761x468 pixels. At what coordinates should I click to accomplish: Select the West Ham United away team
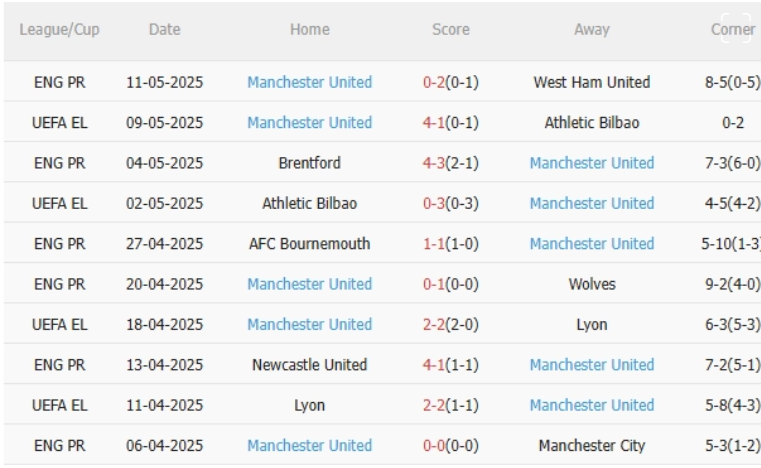(x=592, y=82)
